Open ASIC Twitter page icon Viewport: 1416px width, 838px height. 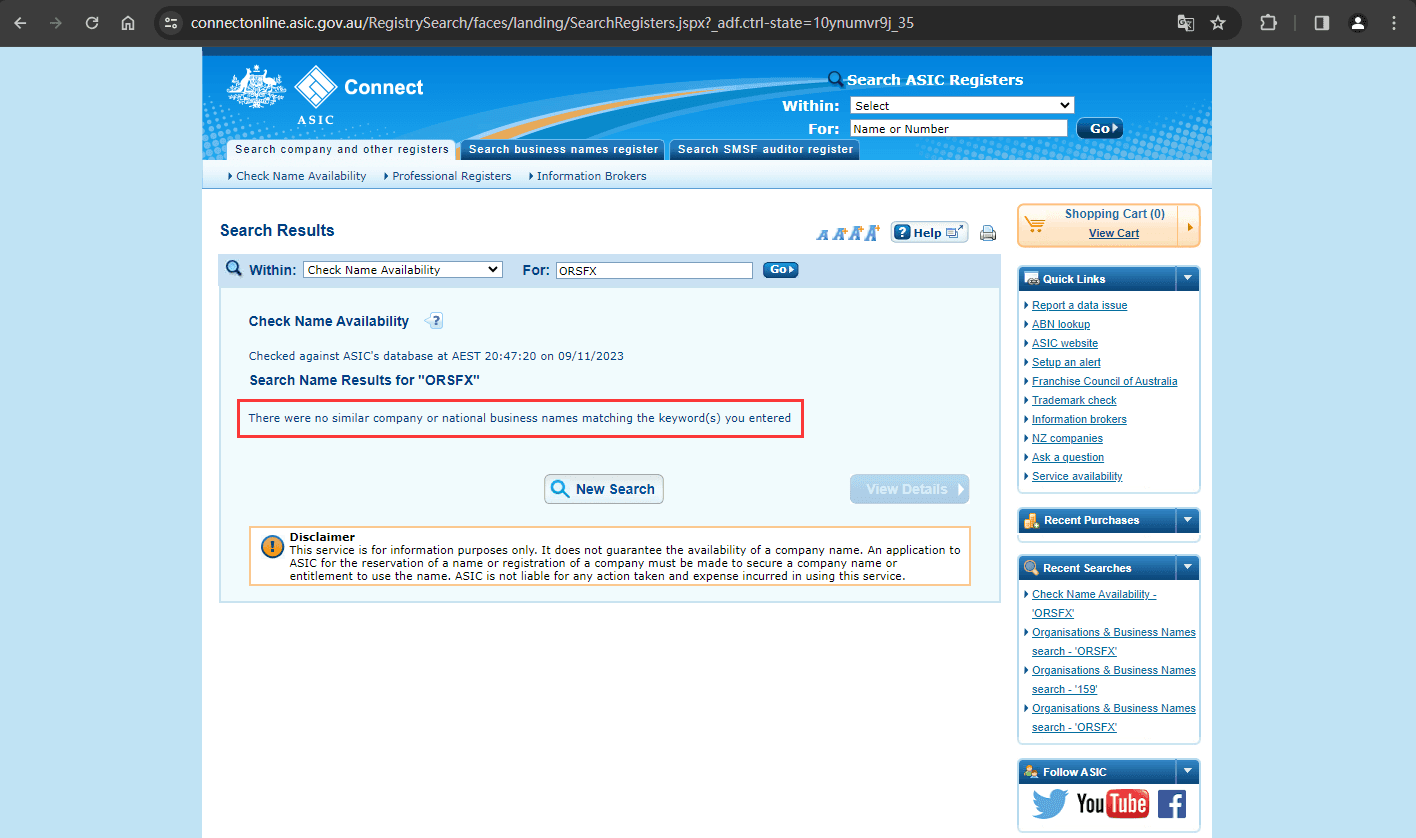[x=1050, y=804]
